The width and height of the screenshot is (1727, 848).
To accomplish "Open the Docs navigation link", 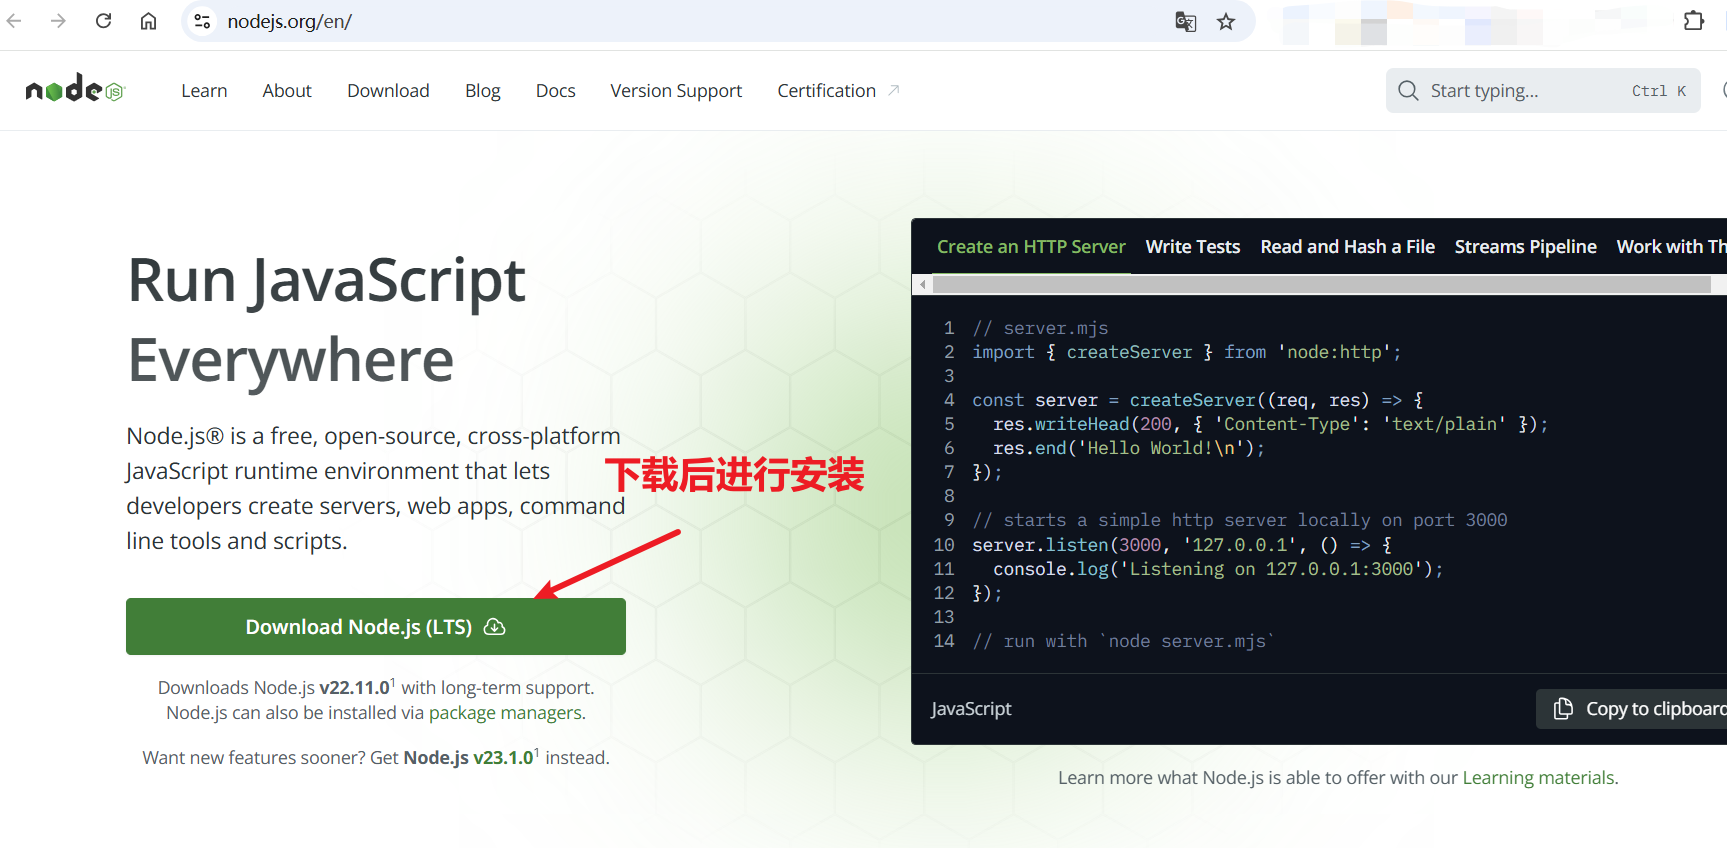I will pos(555,91).
